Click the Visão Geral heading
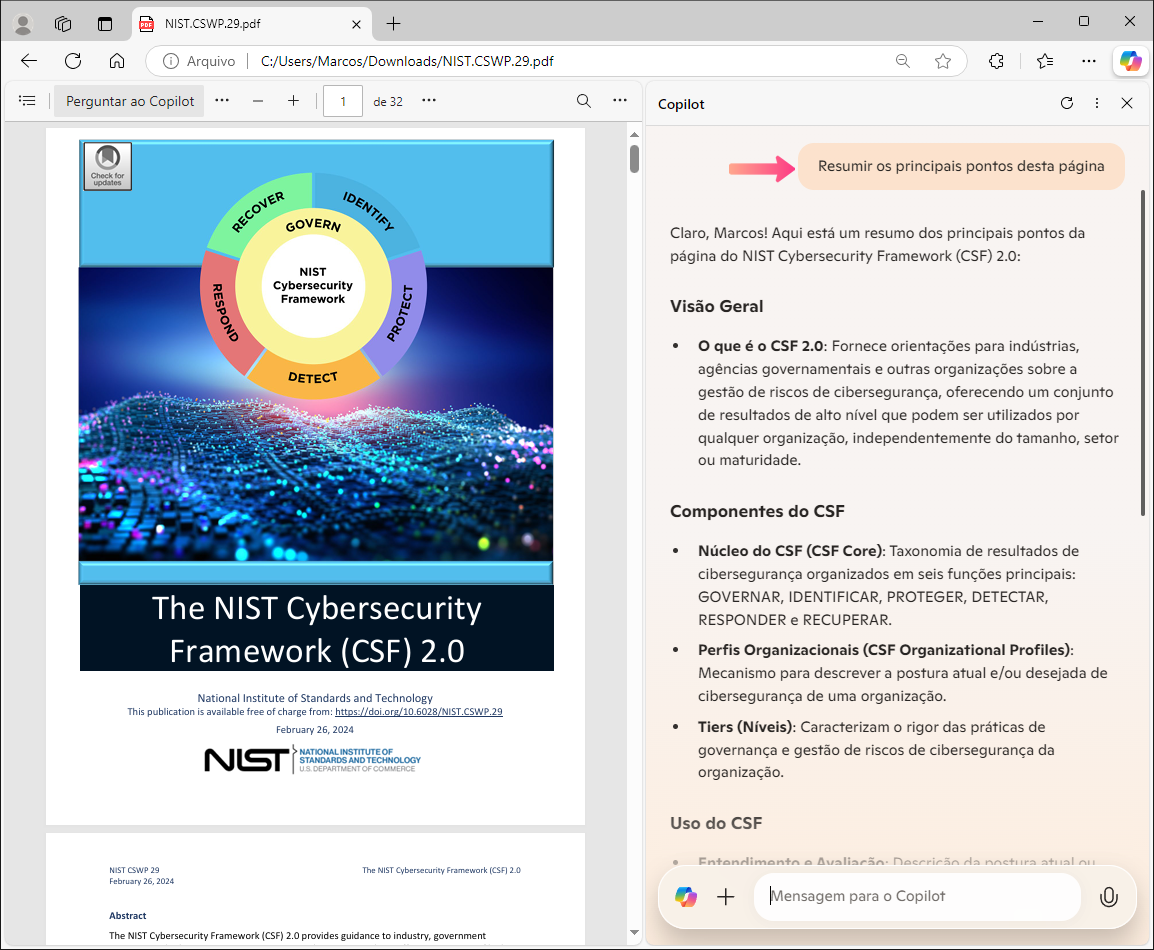 [x=716, y=306]
